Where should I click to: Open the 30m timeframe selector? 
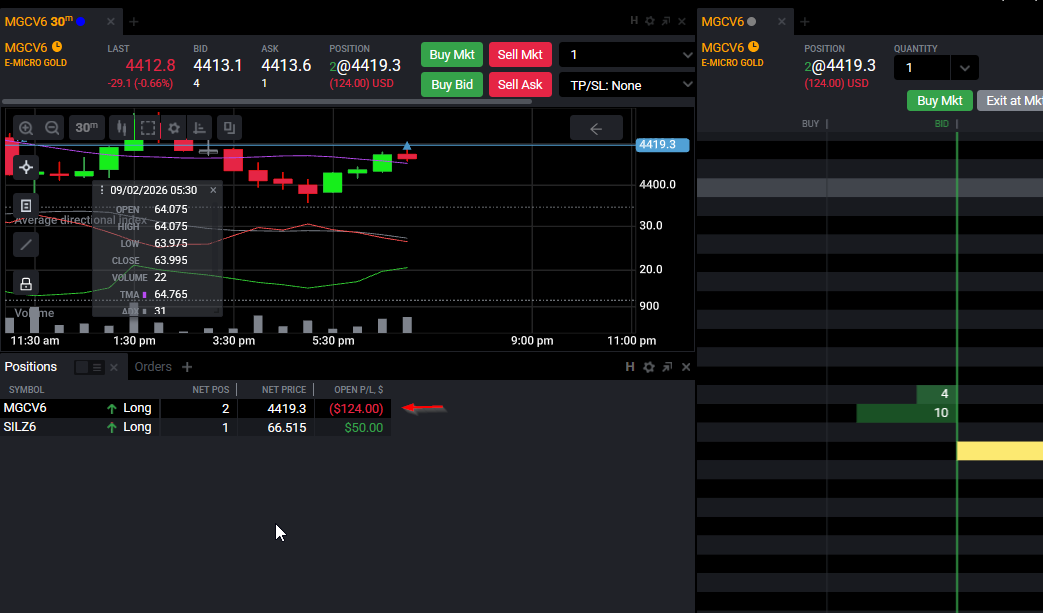click(86, 128)
